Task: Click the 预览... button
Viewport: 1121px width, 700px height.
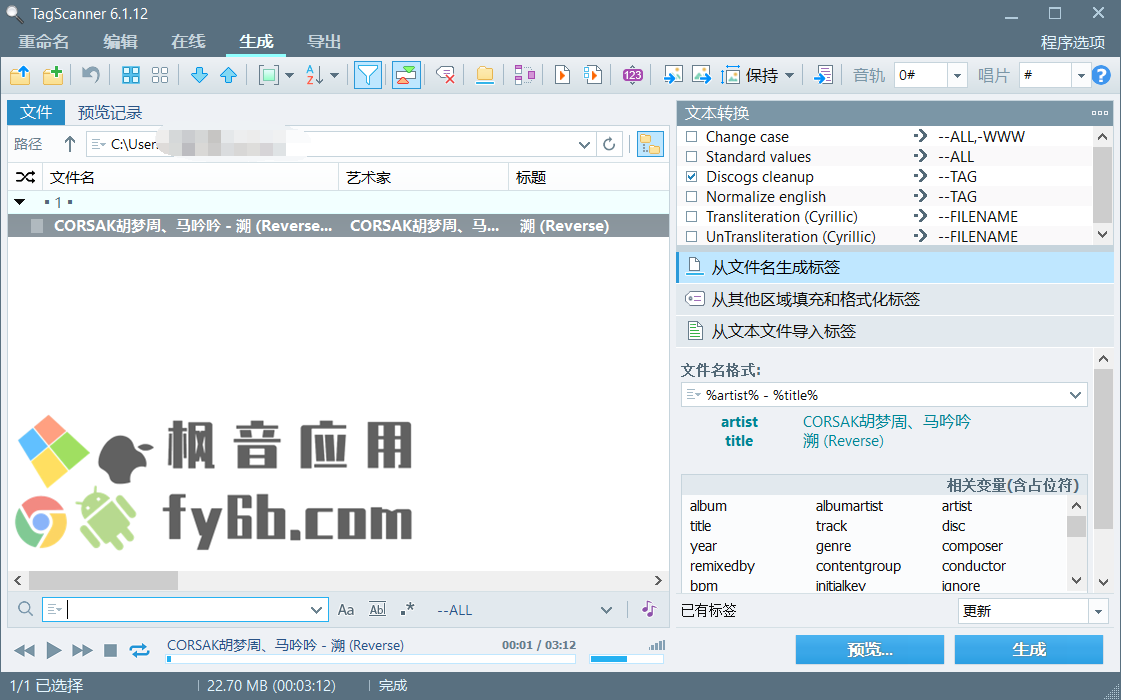Action: pyautogui.click(x=869, y=649)
